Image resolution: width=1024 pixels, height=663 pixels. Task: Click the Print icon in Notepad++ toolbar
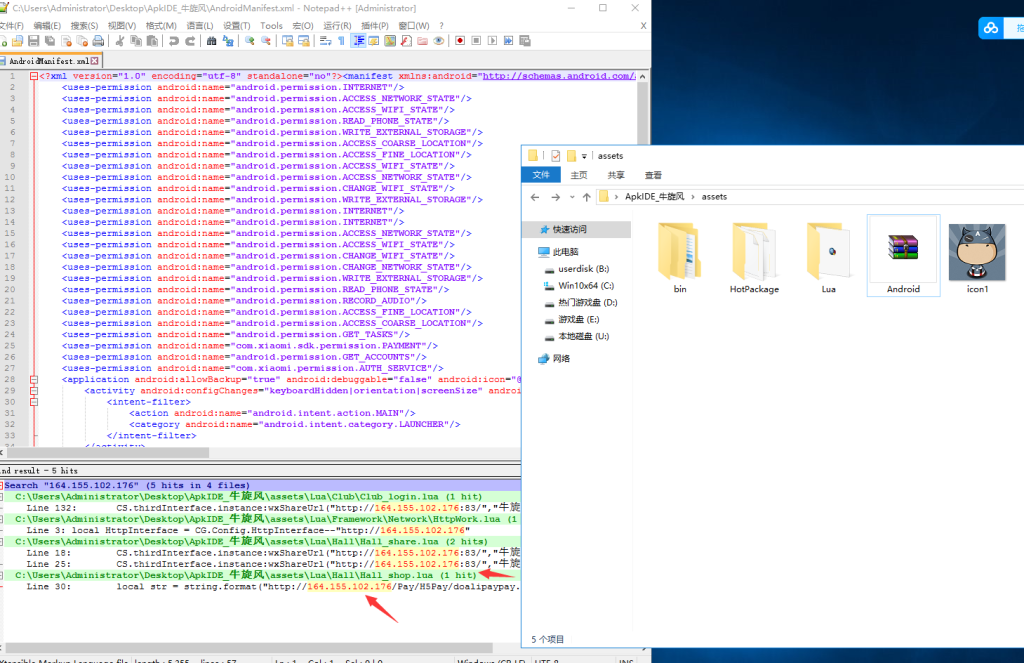pyautogui.click(x=98, y=41)
